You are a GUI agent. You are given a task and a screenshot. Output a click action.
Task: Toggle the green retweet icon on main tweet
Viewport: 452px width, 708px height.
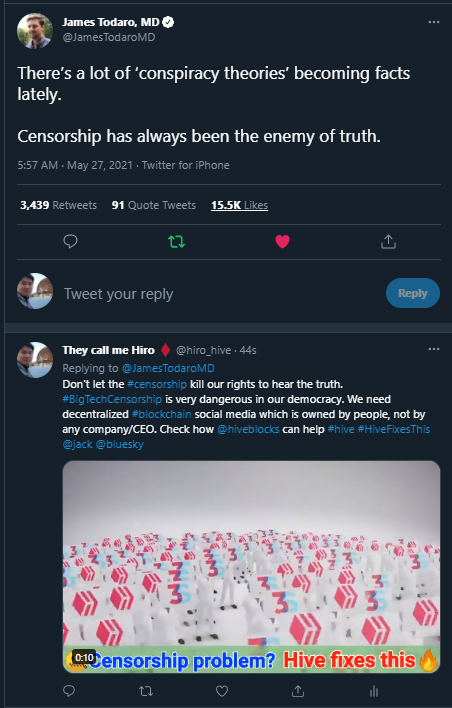(177, 242)
